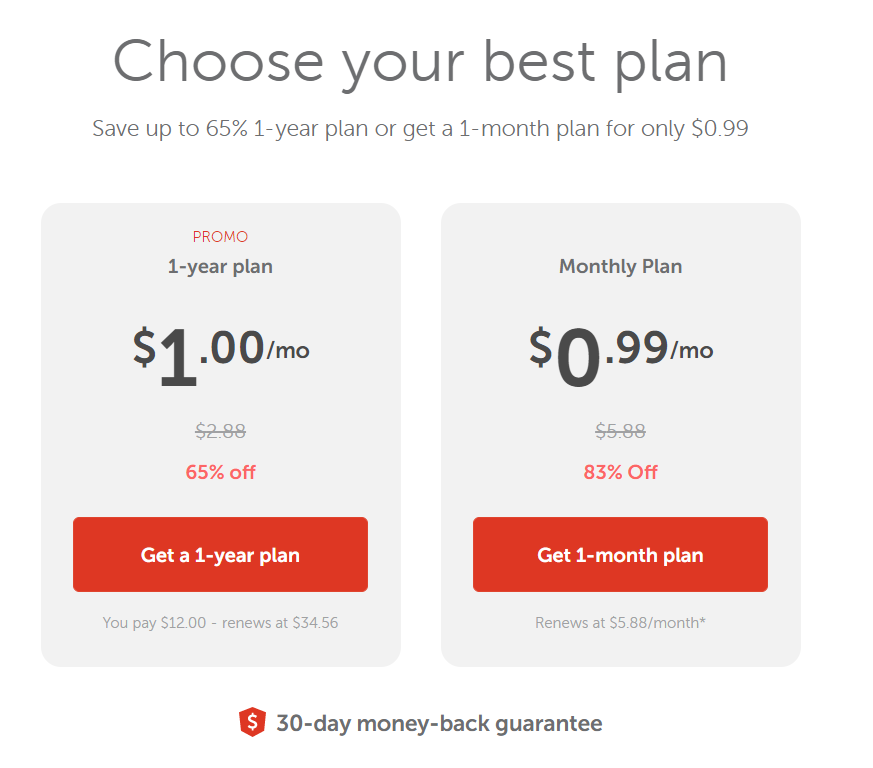The image size is (873, 768).
Task: Click the Get a 1-year plan button
Action: click(x=220, y=555)
